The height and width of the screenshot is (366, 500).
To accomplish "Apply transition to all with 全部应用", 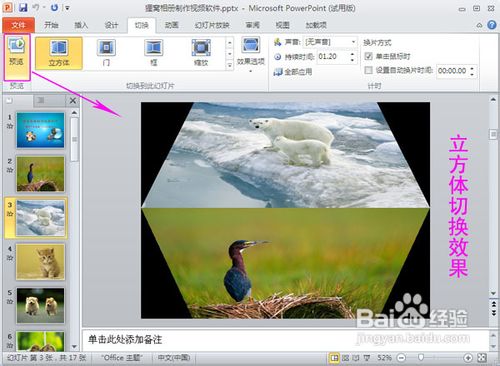I will 293,72.
